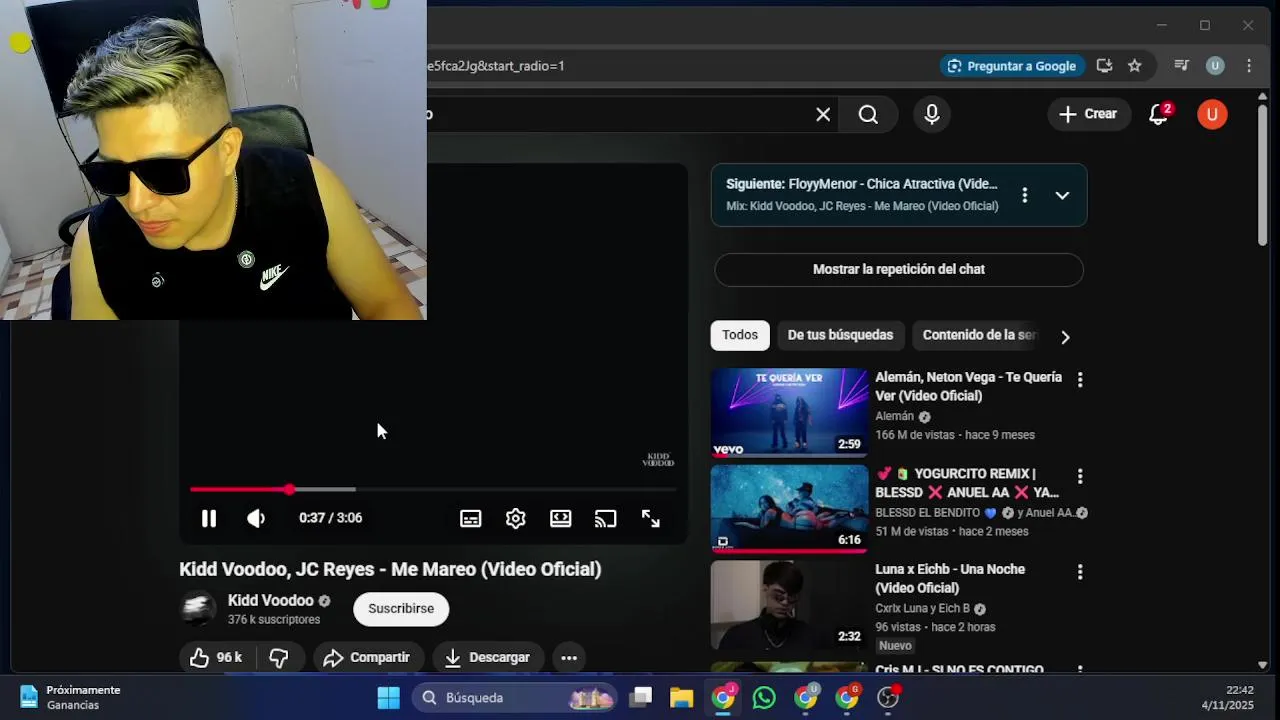Toggle subtitles on the player

(471, 518)
